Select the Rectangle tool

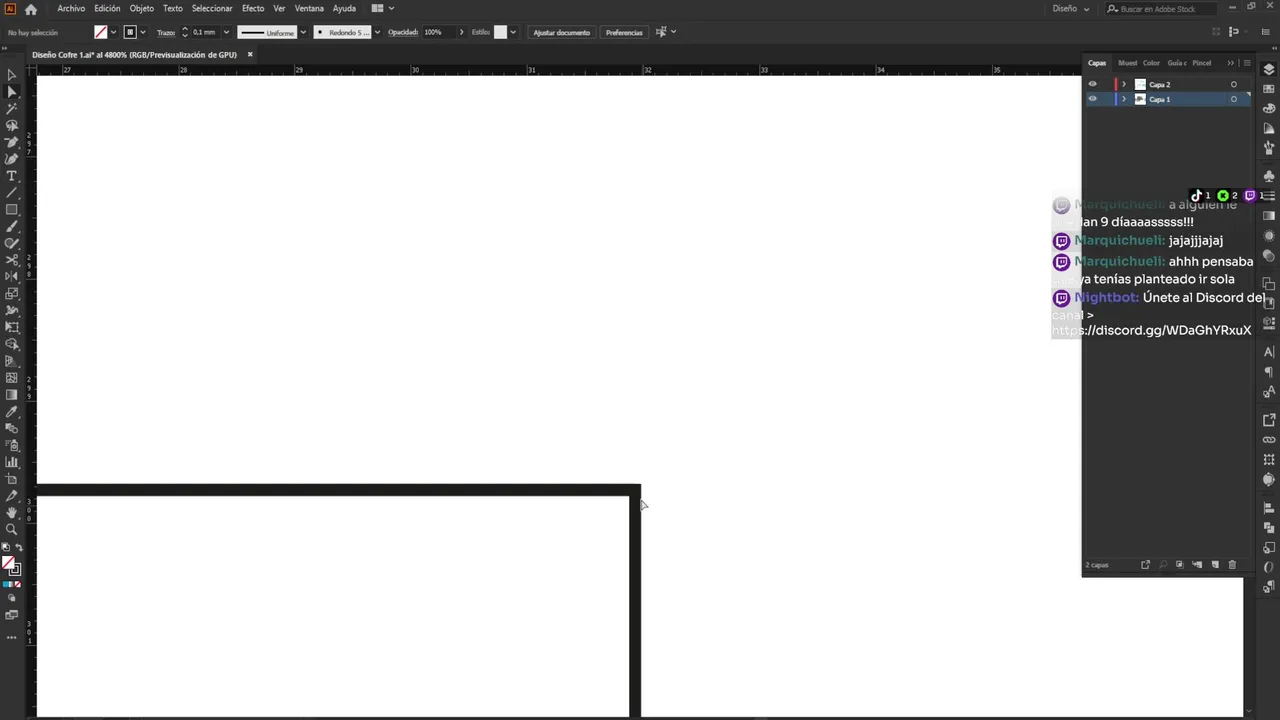[12, 210]
